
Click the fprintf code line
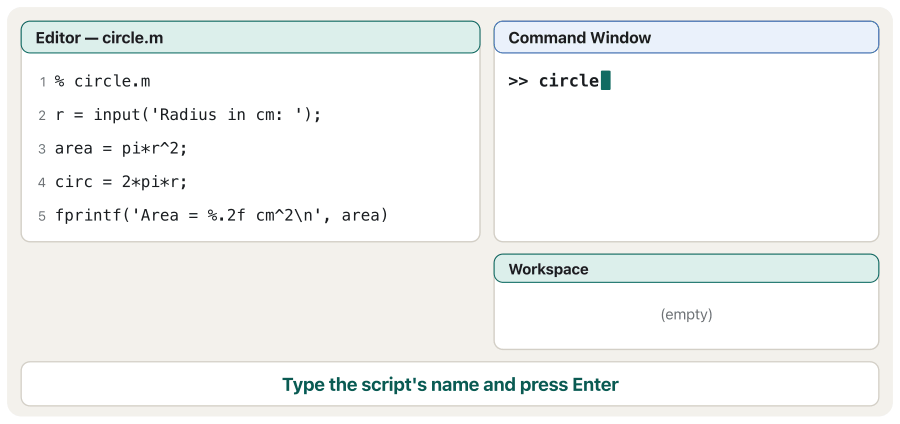[222, 216]
